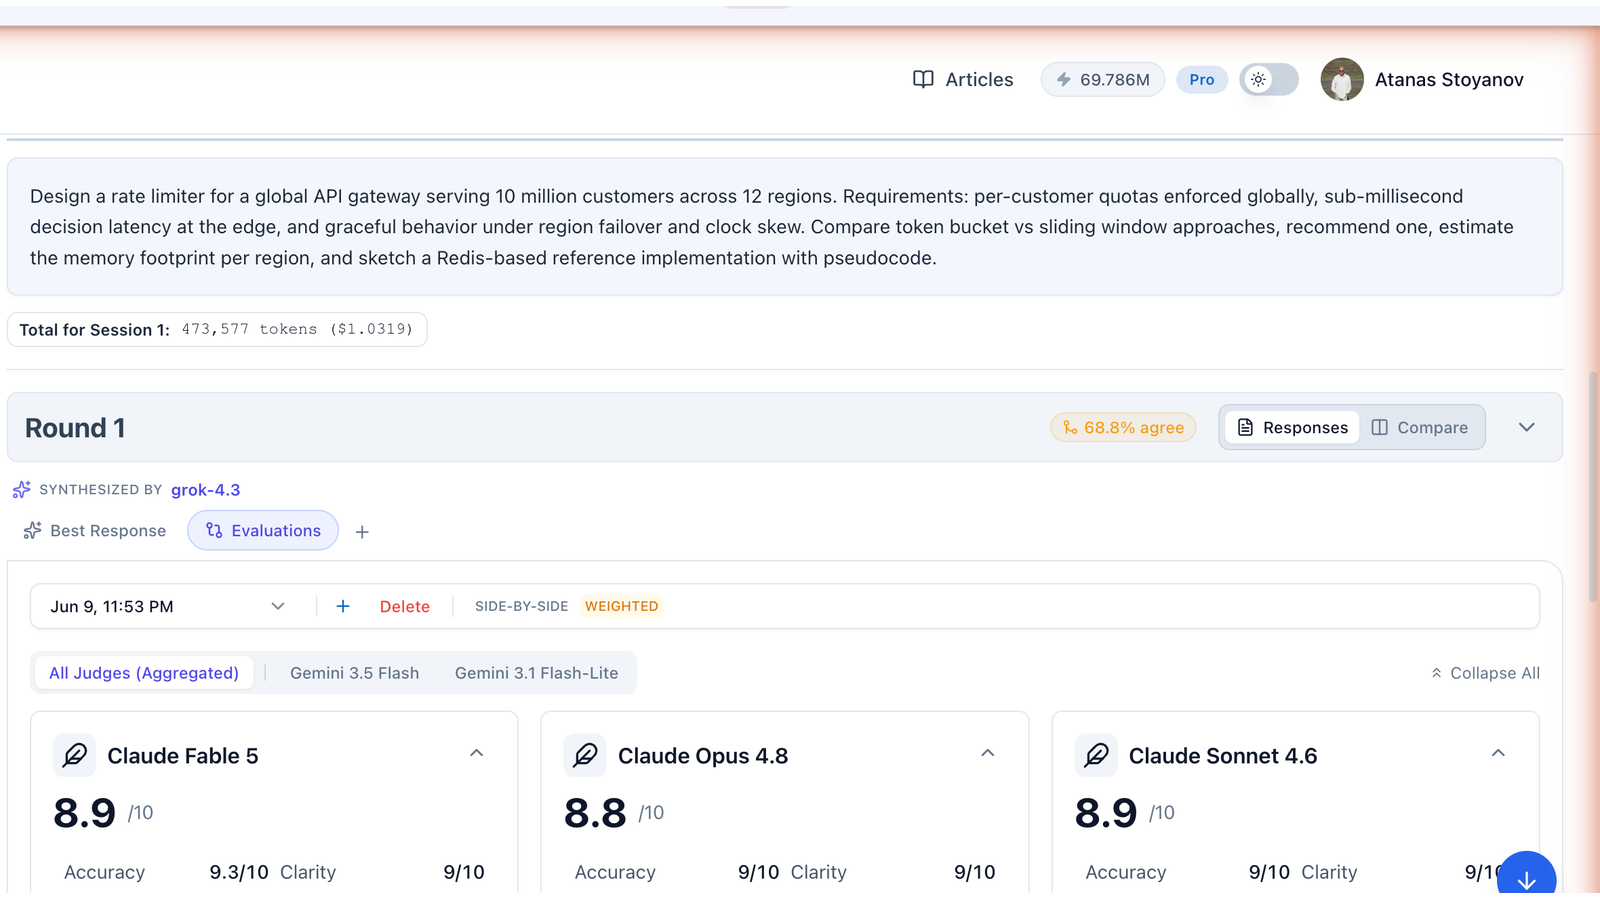1600x900 pixels.
Task: Click the Claude Opus 4.8 feather icon
Action: click(x=586, y=755)
